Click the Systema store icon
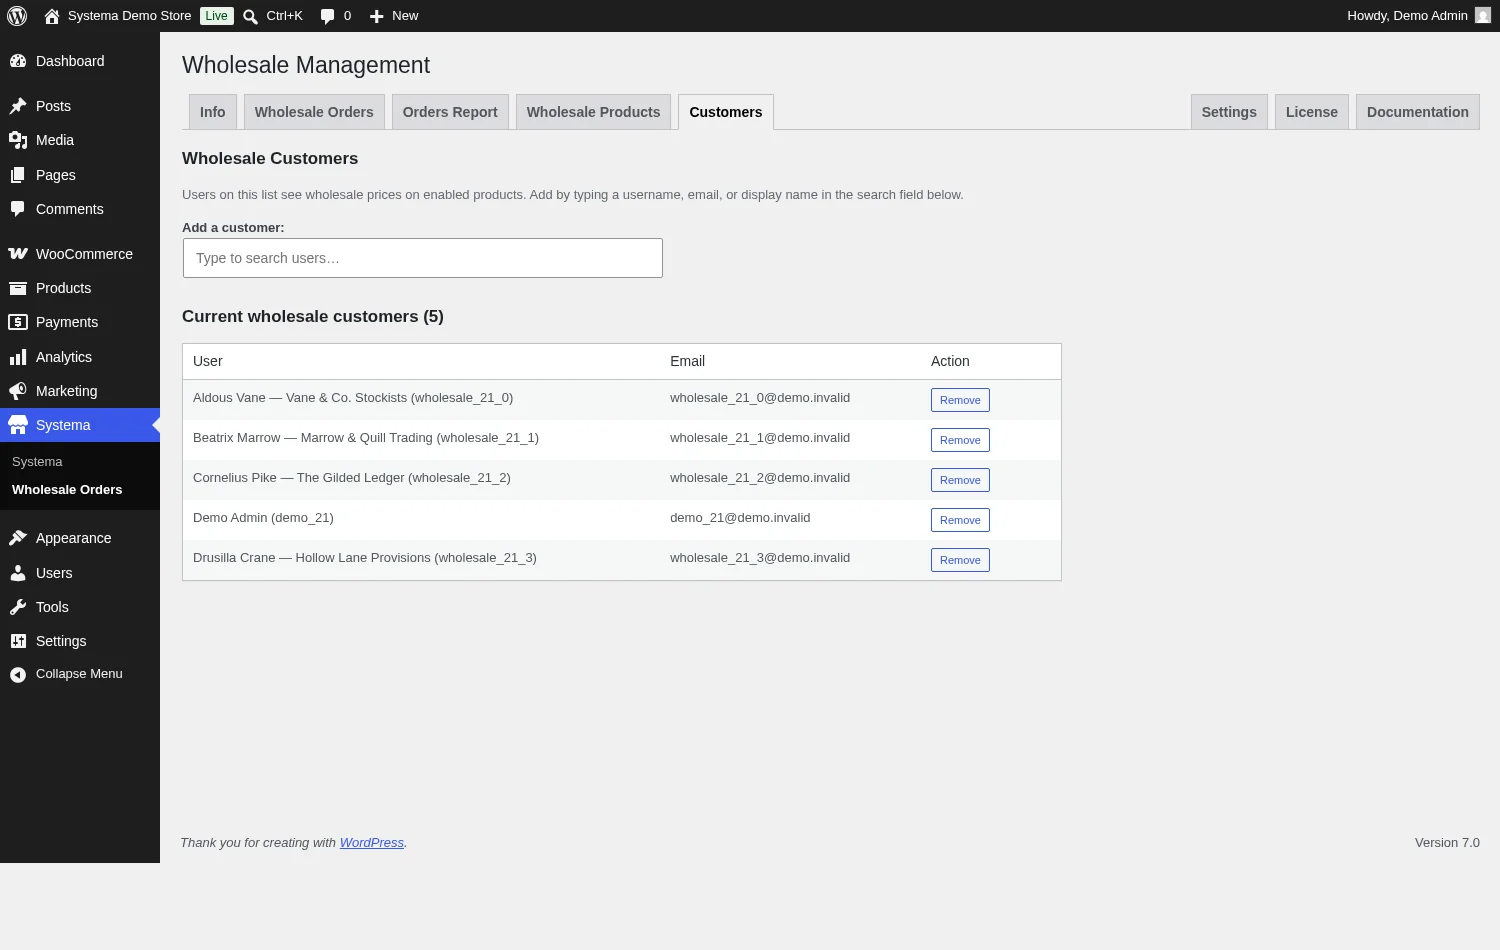This screenshot has width=1500, height=950. tap(18, 425)
